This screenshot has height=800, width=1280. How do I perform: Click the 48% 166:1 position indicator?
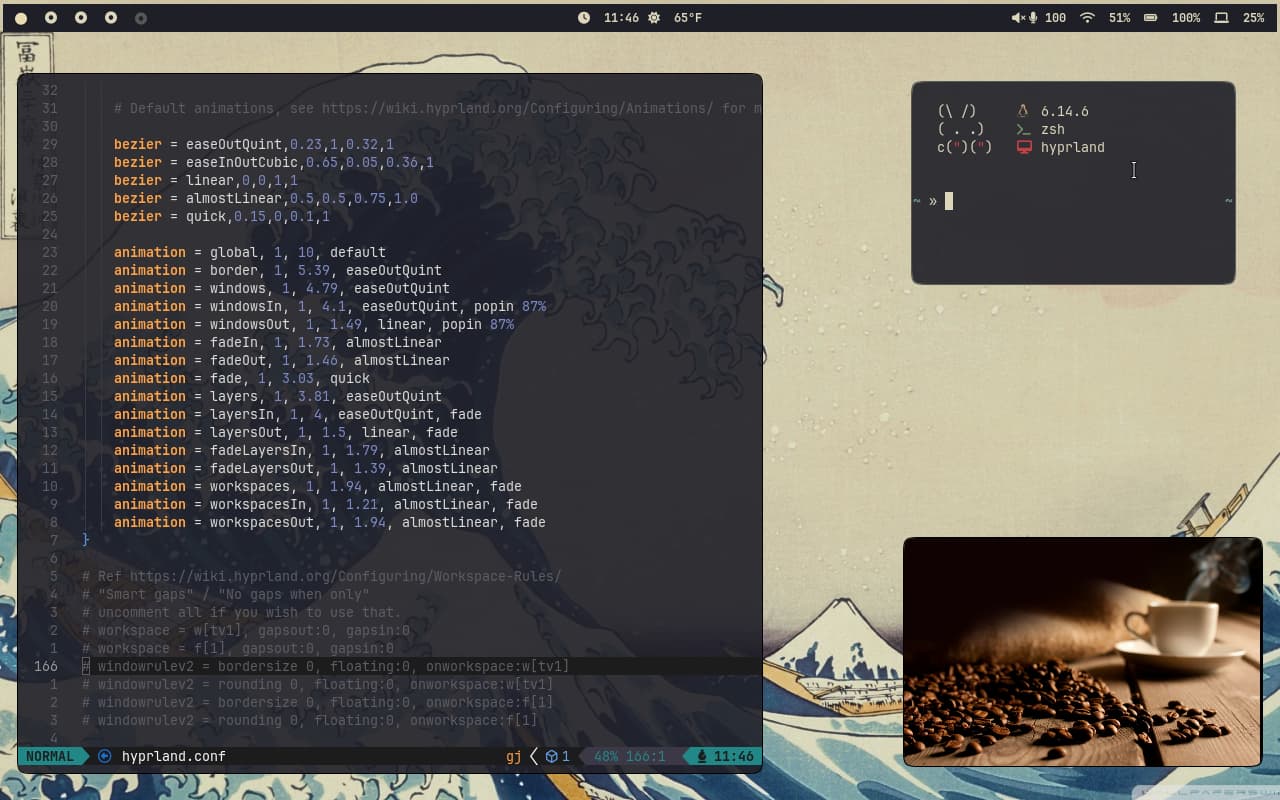point(629,756)
